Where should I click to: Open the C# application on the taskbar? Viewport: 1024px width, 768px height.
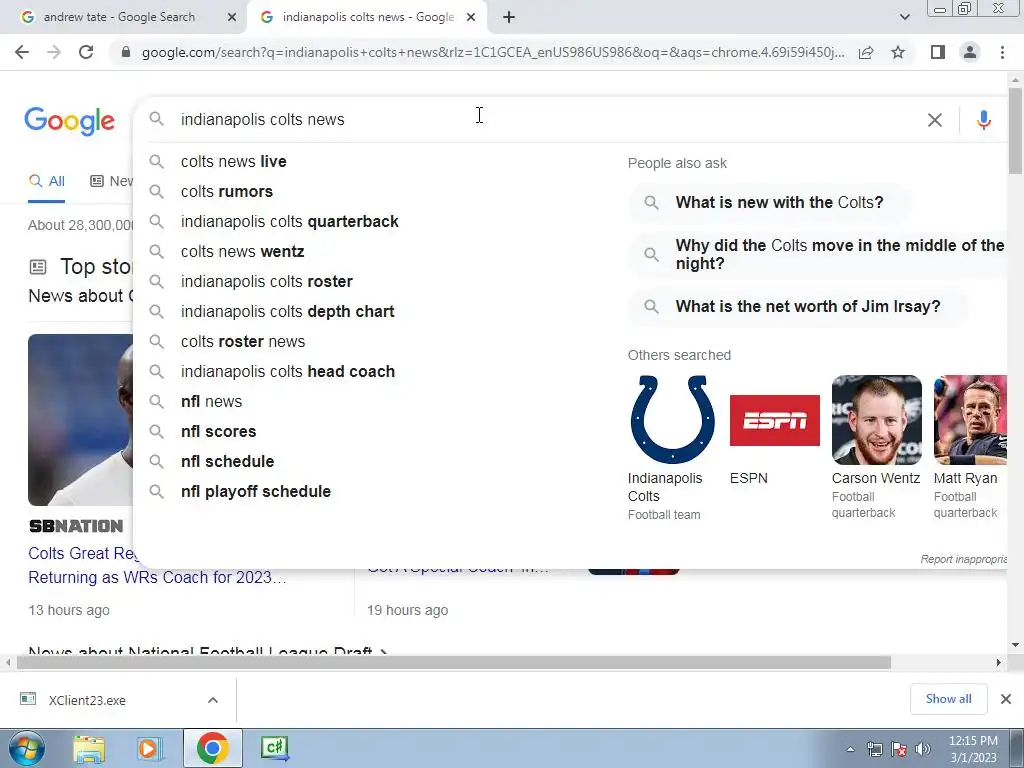pyautogui.click(x=274, y=748)
